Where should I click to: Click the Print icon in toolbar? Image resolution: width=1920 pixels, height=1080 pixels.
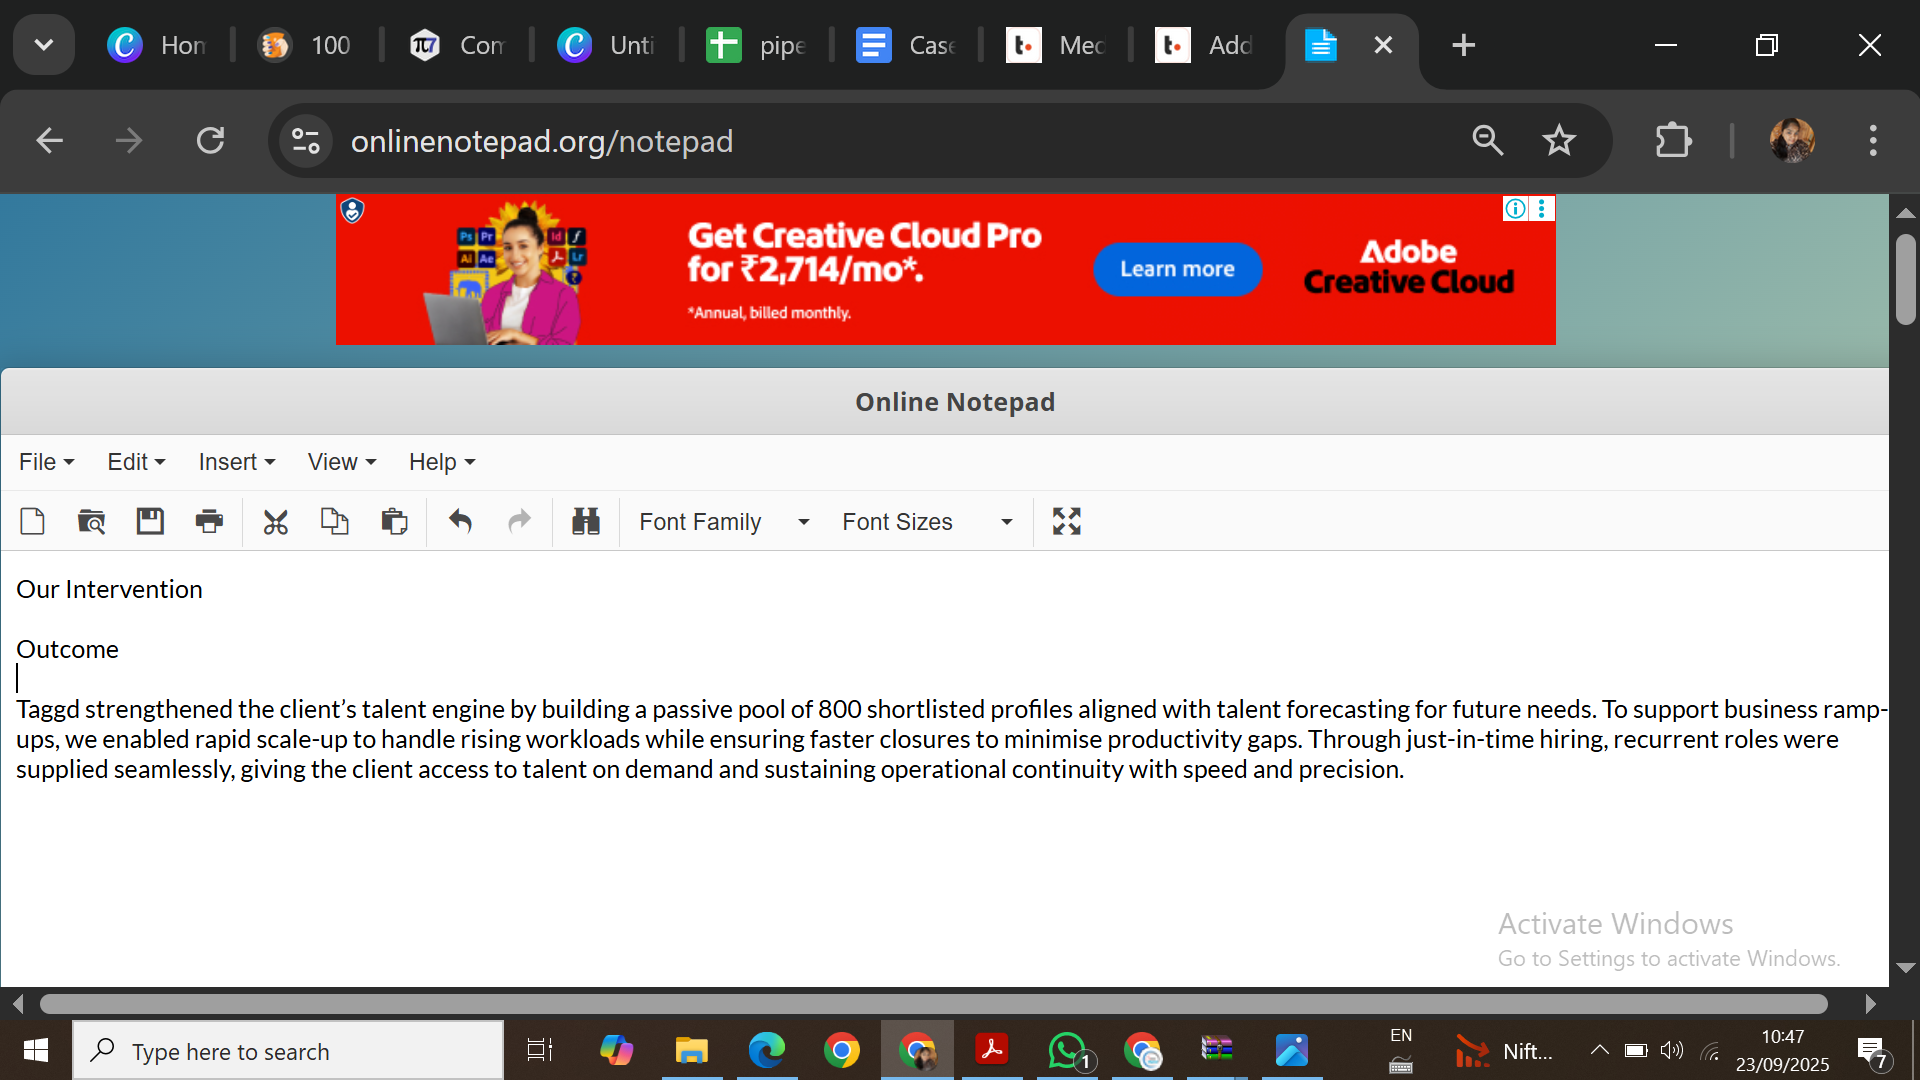coord(209,521)
